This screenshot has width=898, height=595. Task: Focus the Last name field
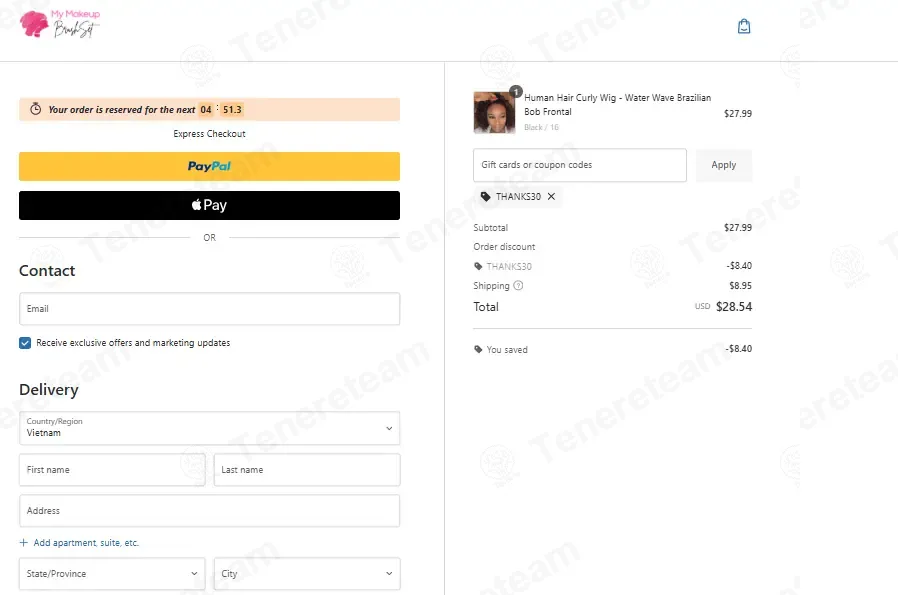[x=307, y=470]
